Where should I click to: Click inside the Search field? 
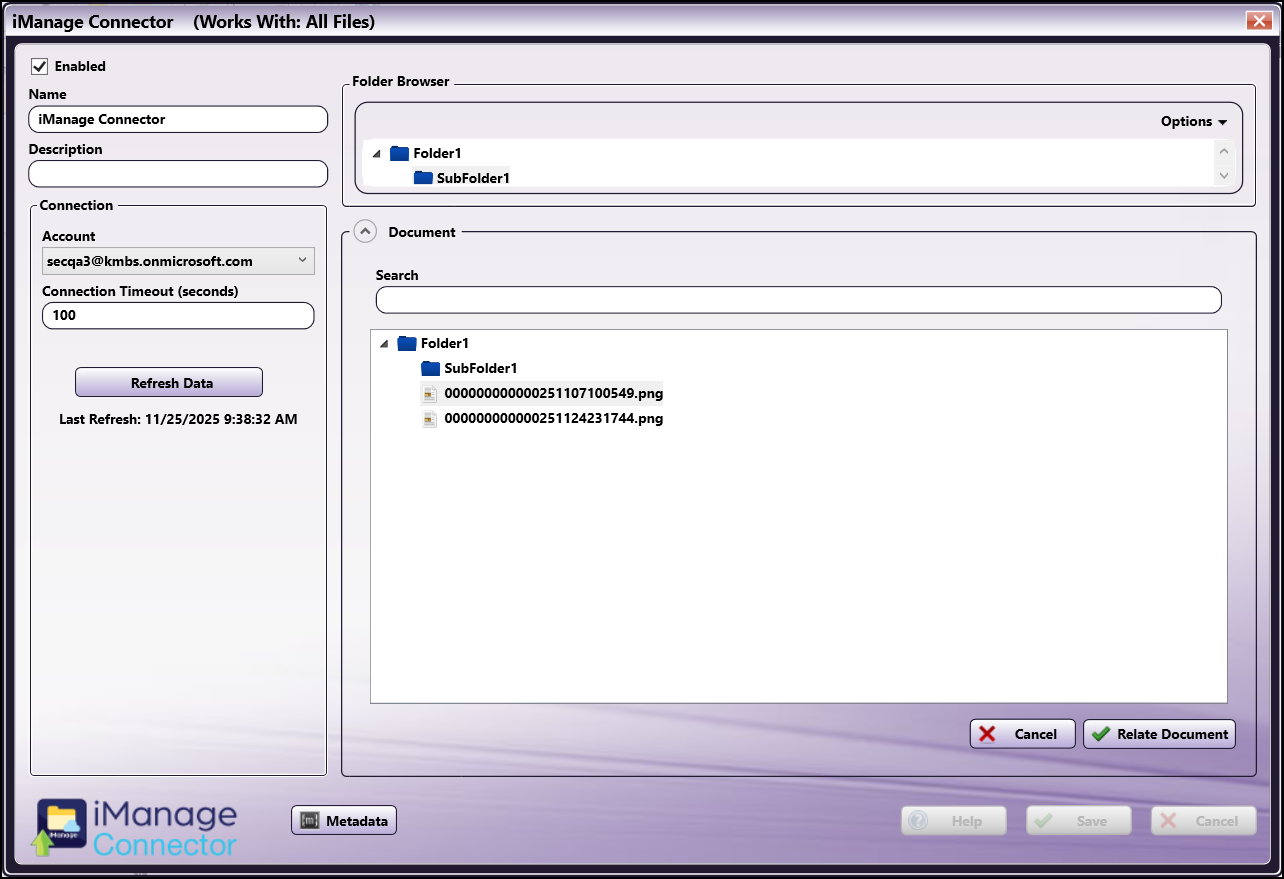click(x=798, y=299)
